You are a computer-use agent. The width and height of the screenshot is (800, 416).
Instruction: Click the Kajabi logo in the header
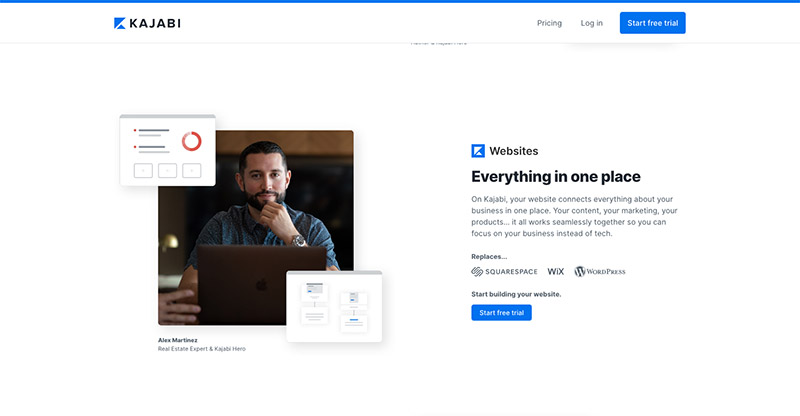(147, 23)
